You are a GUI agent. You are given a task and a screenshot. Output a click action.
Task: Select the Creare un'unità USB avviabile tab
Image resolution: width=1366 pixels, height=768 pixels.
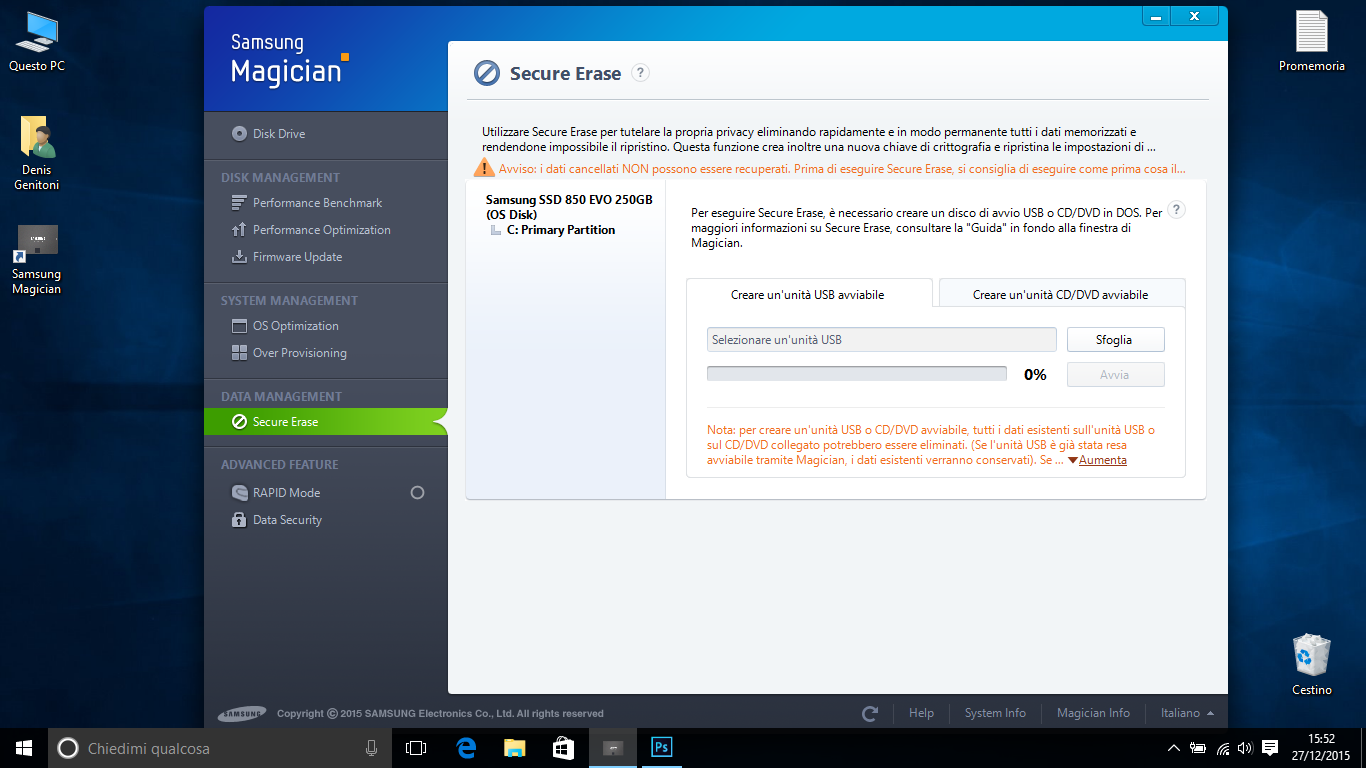[x=808, y=294]
